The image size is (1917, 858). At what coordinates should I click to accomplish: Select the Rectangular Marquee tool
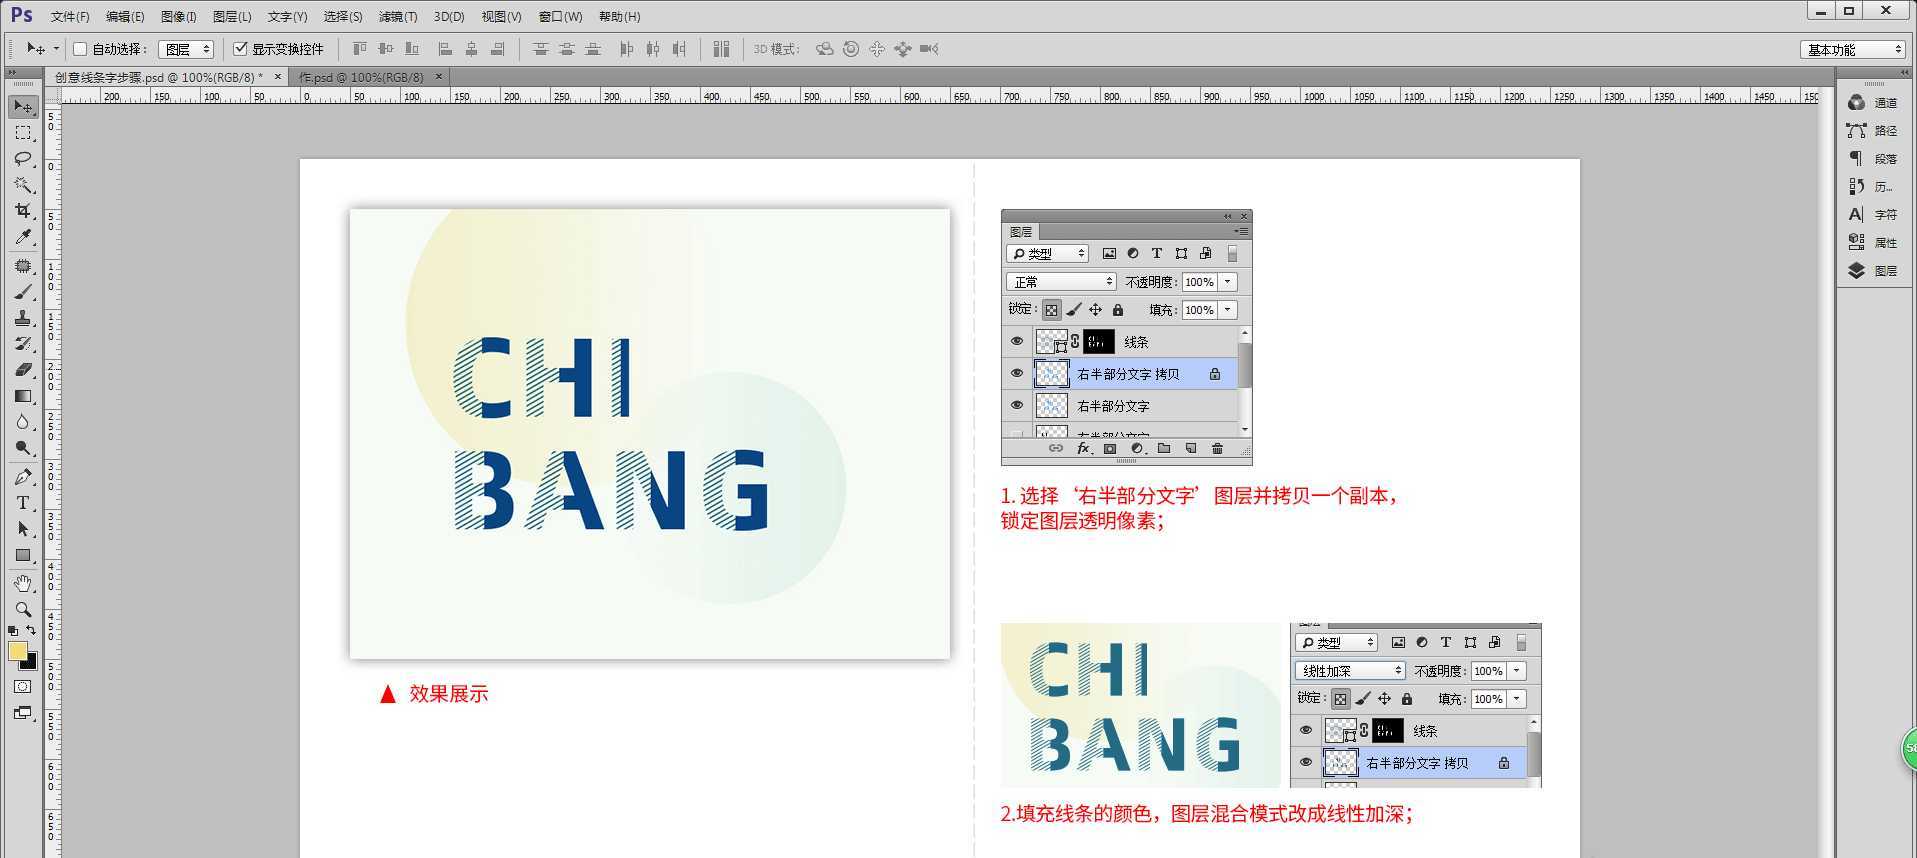click(x=23, y=133)
